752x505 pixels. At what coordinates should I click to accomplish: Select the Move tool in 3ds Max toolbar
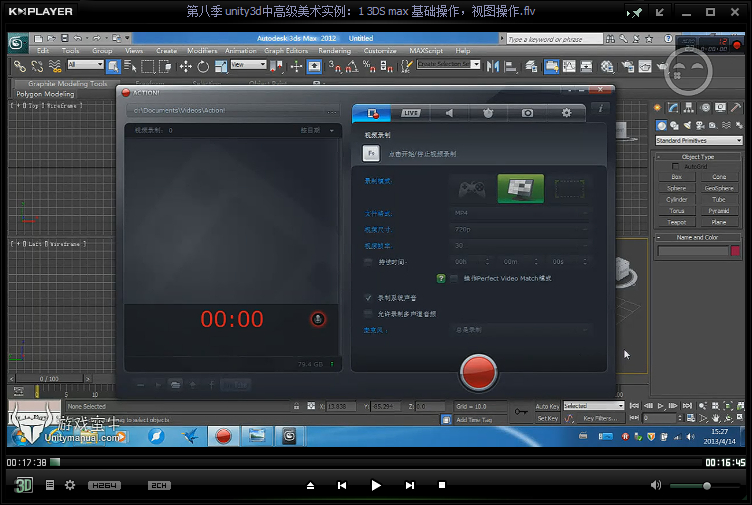185,66
